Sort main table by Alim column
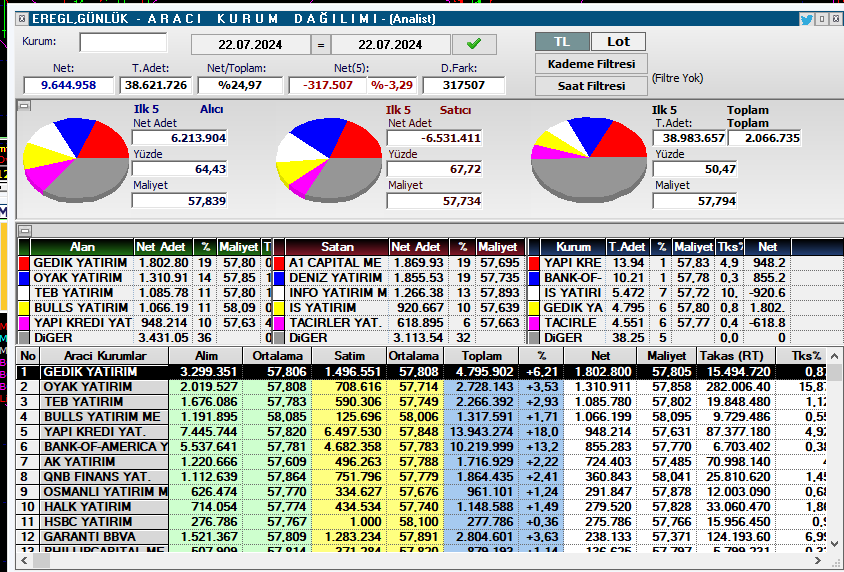The height and width of the screenshot is (572, 844). click(x=206, y=356)
